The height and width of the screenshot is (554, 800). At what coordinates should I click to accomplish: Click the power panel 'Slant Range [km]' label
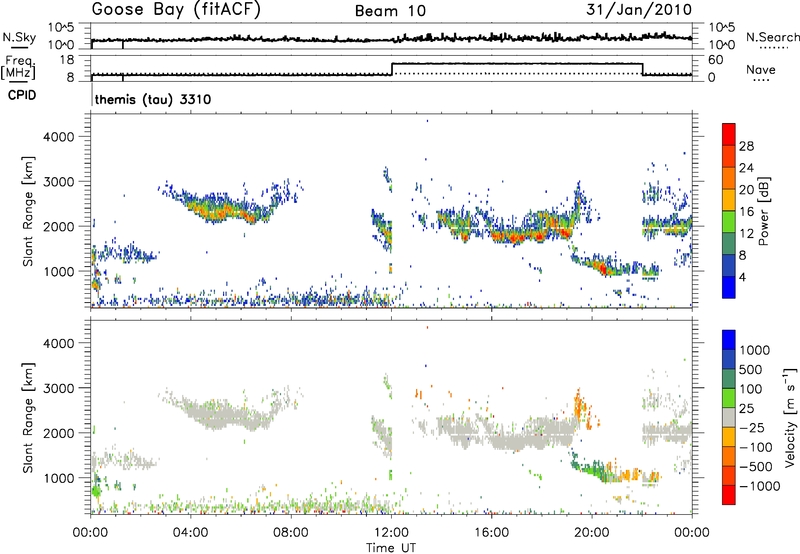click(x=28, y=211)
